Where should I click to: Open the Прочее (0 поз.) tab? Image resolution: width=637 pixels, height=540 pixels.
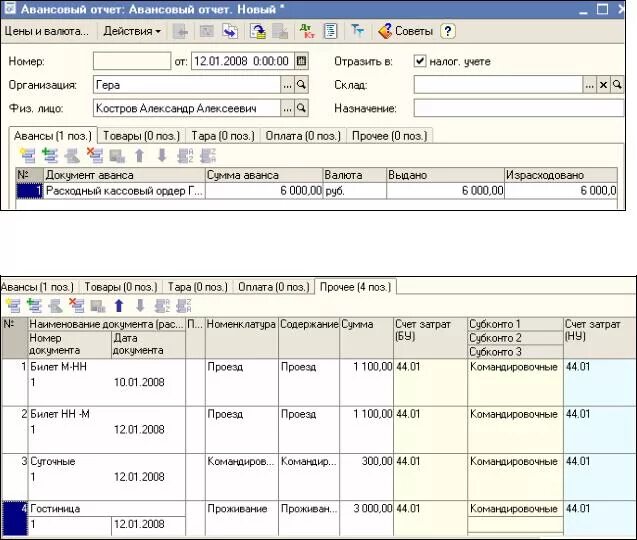(x=390, y=136)
